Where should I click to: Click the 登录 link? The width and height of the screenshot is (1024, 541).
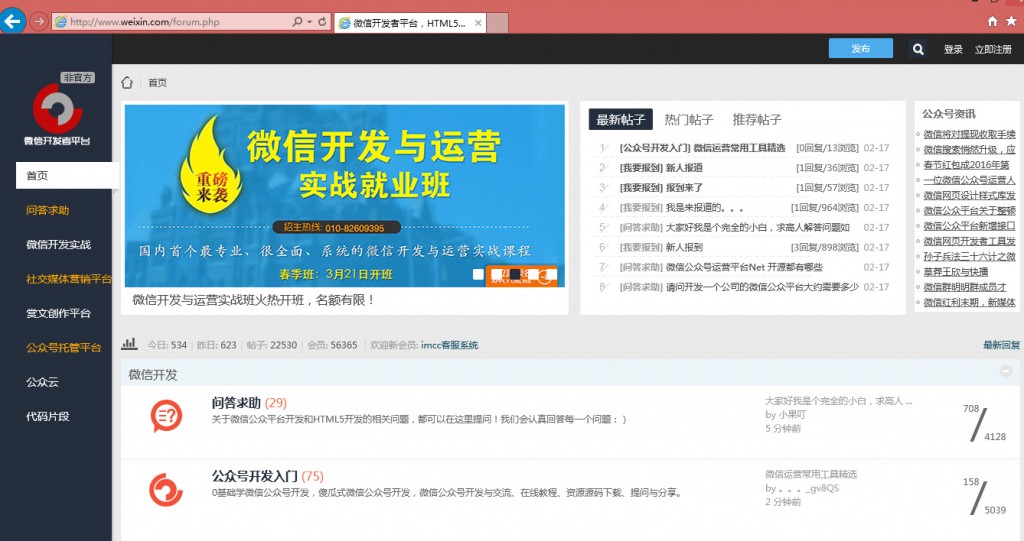953,50
